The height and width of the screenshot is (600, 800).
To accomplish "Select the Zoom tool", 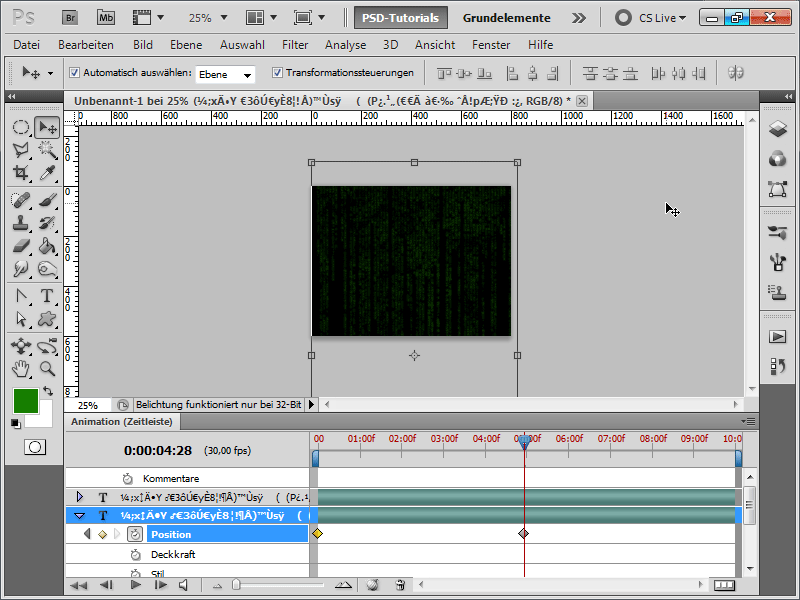I will pyautogui.click(x=47, y=368).
